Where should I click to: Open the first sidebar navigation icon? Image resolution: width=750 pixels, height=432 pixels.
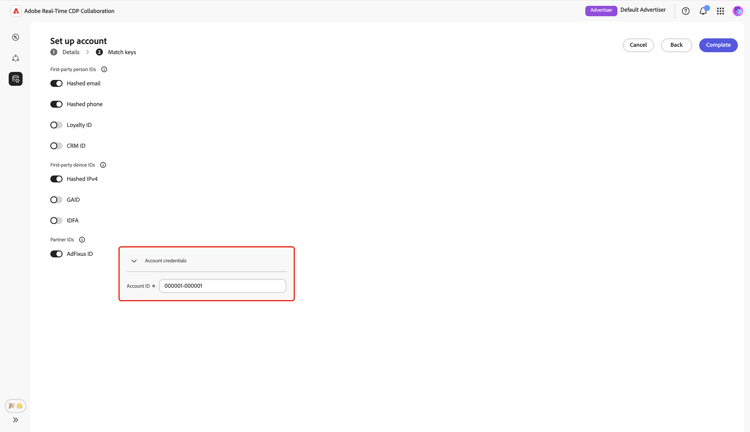[x=16, y=37]
